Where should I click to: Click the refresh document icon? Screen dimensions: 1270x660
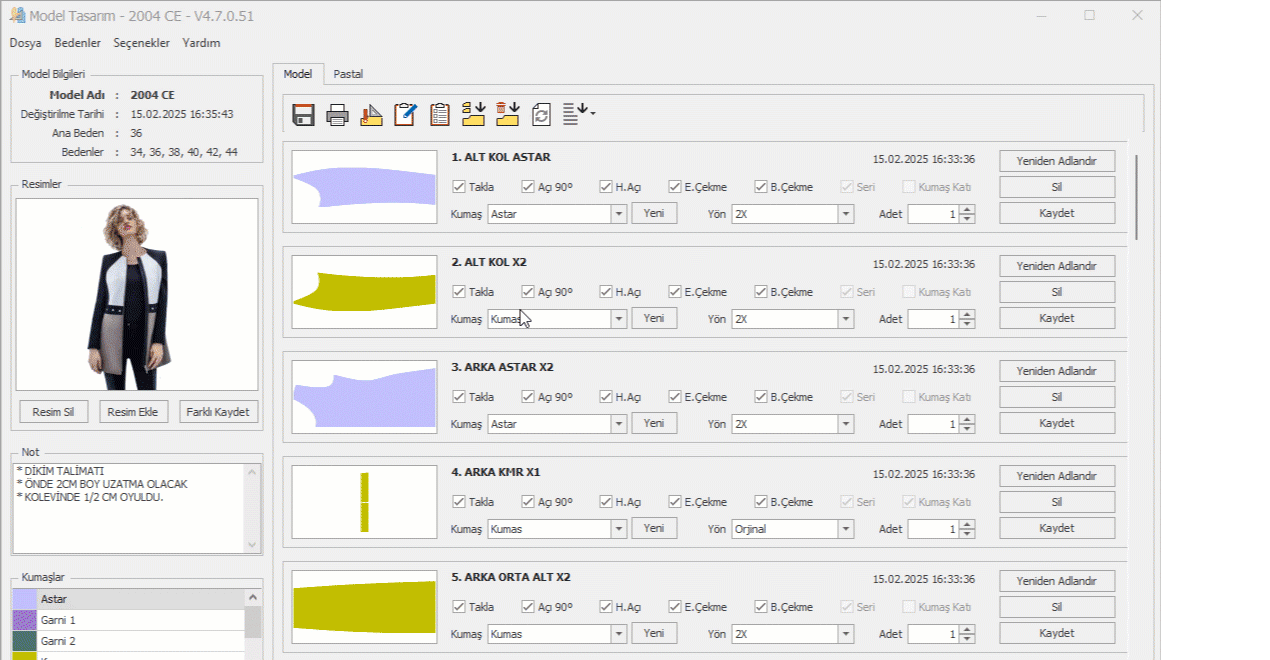pyautogui.click(x=541, y=115)
